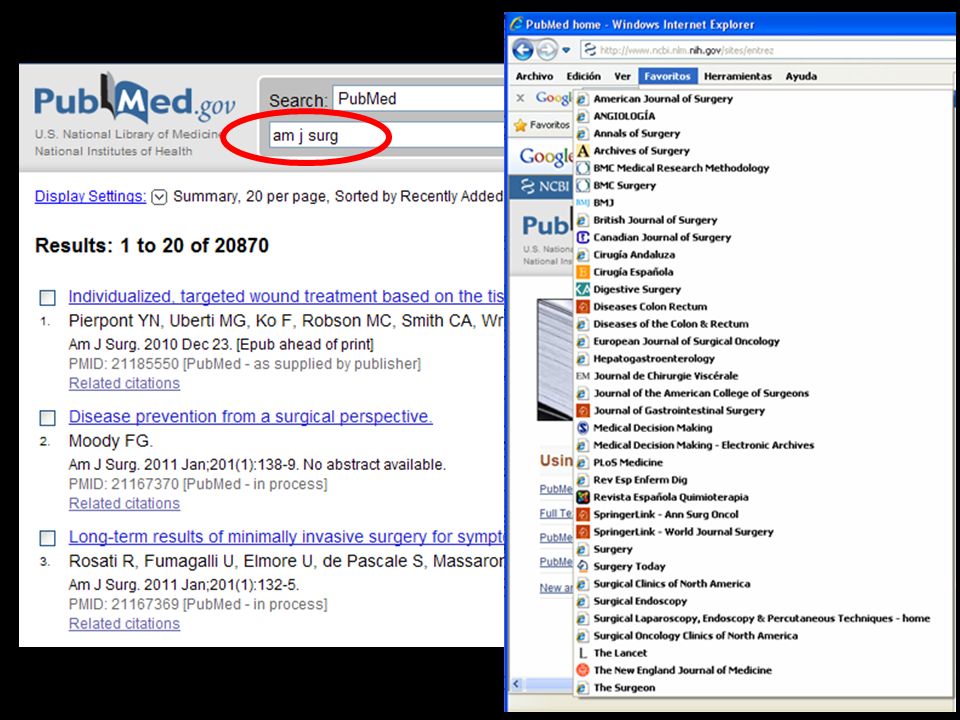The image size is (960, 720).
Task: Click the PubMed.gov logo
Action: 135,100
